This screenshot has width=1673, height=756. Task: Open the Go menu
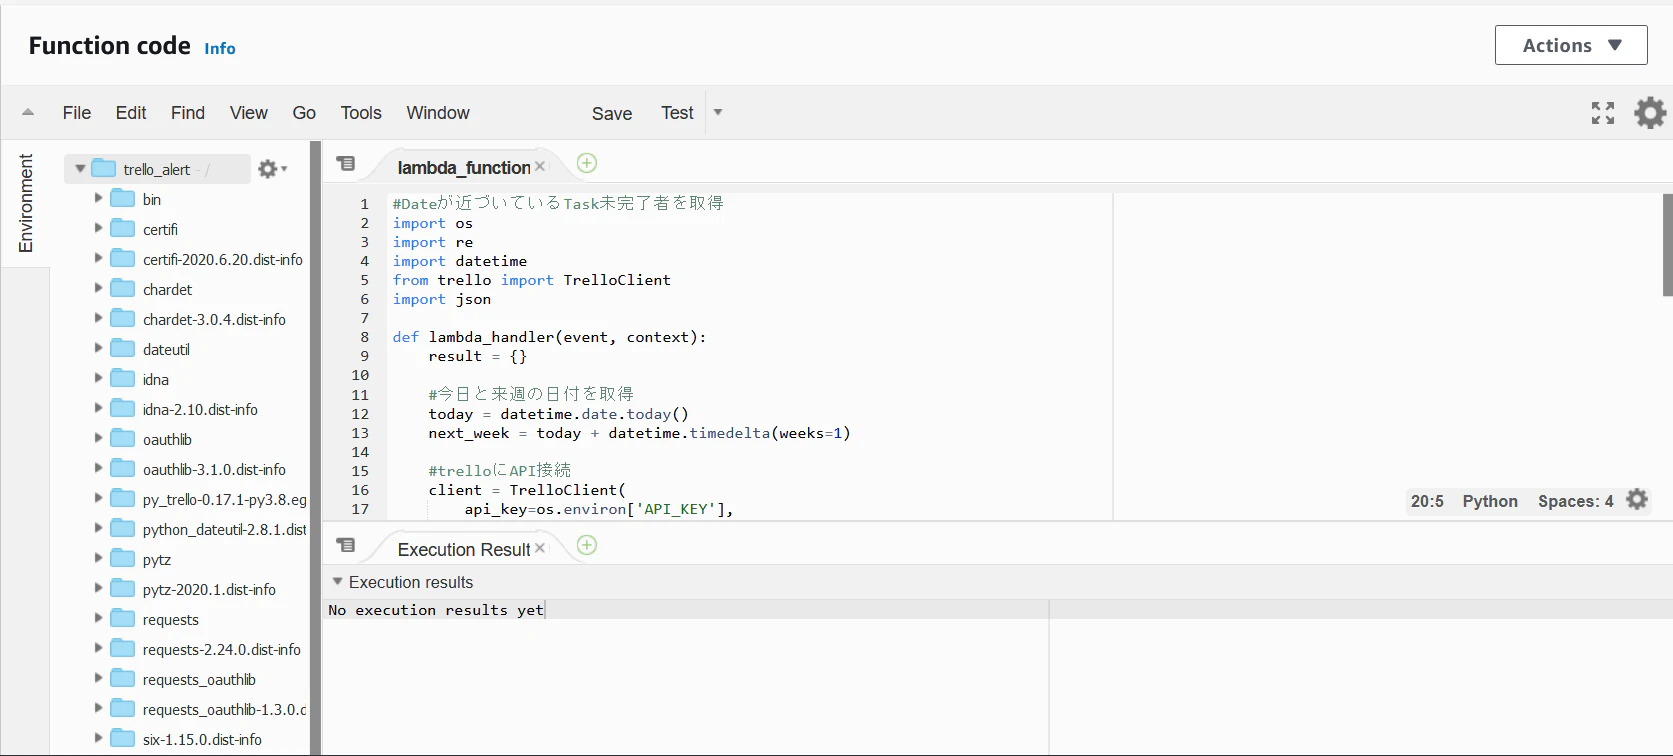pos(304,113)
